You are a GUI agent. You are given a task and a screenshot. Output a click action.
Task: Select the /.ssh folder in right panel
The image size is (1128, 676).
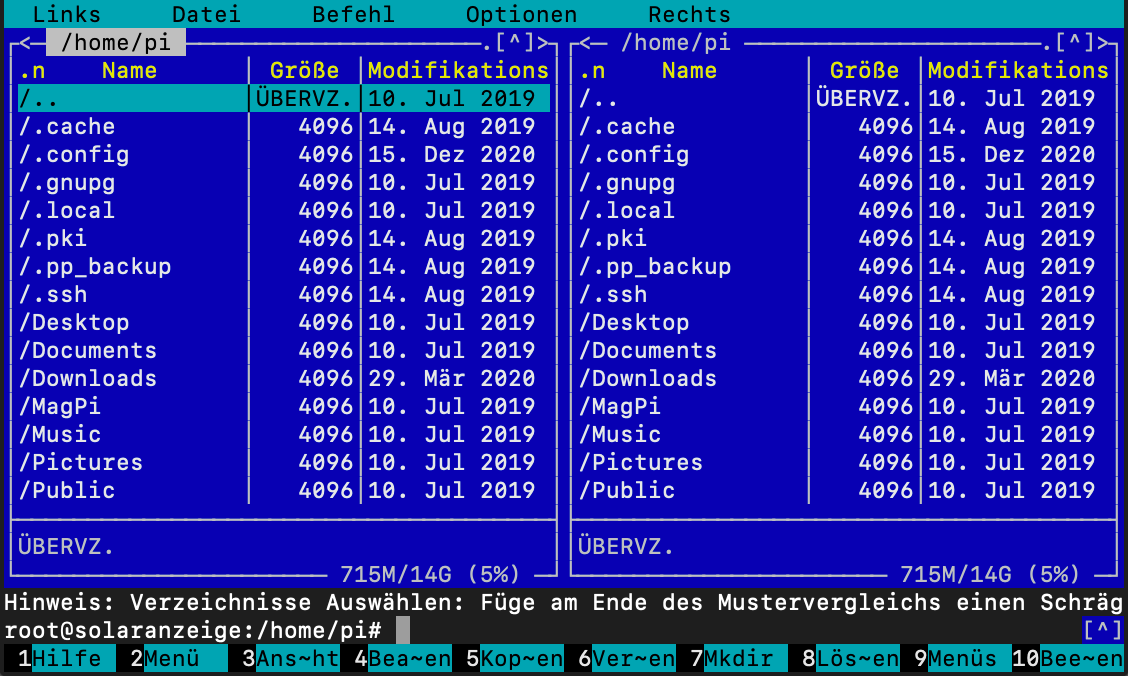[612, 295]
